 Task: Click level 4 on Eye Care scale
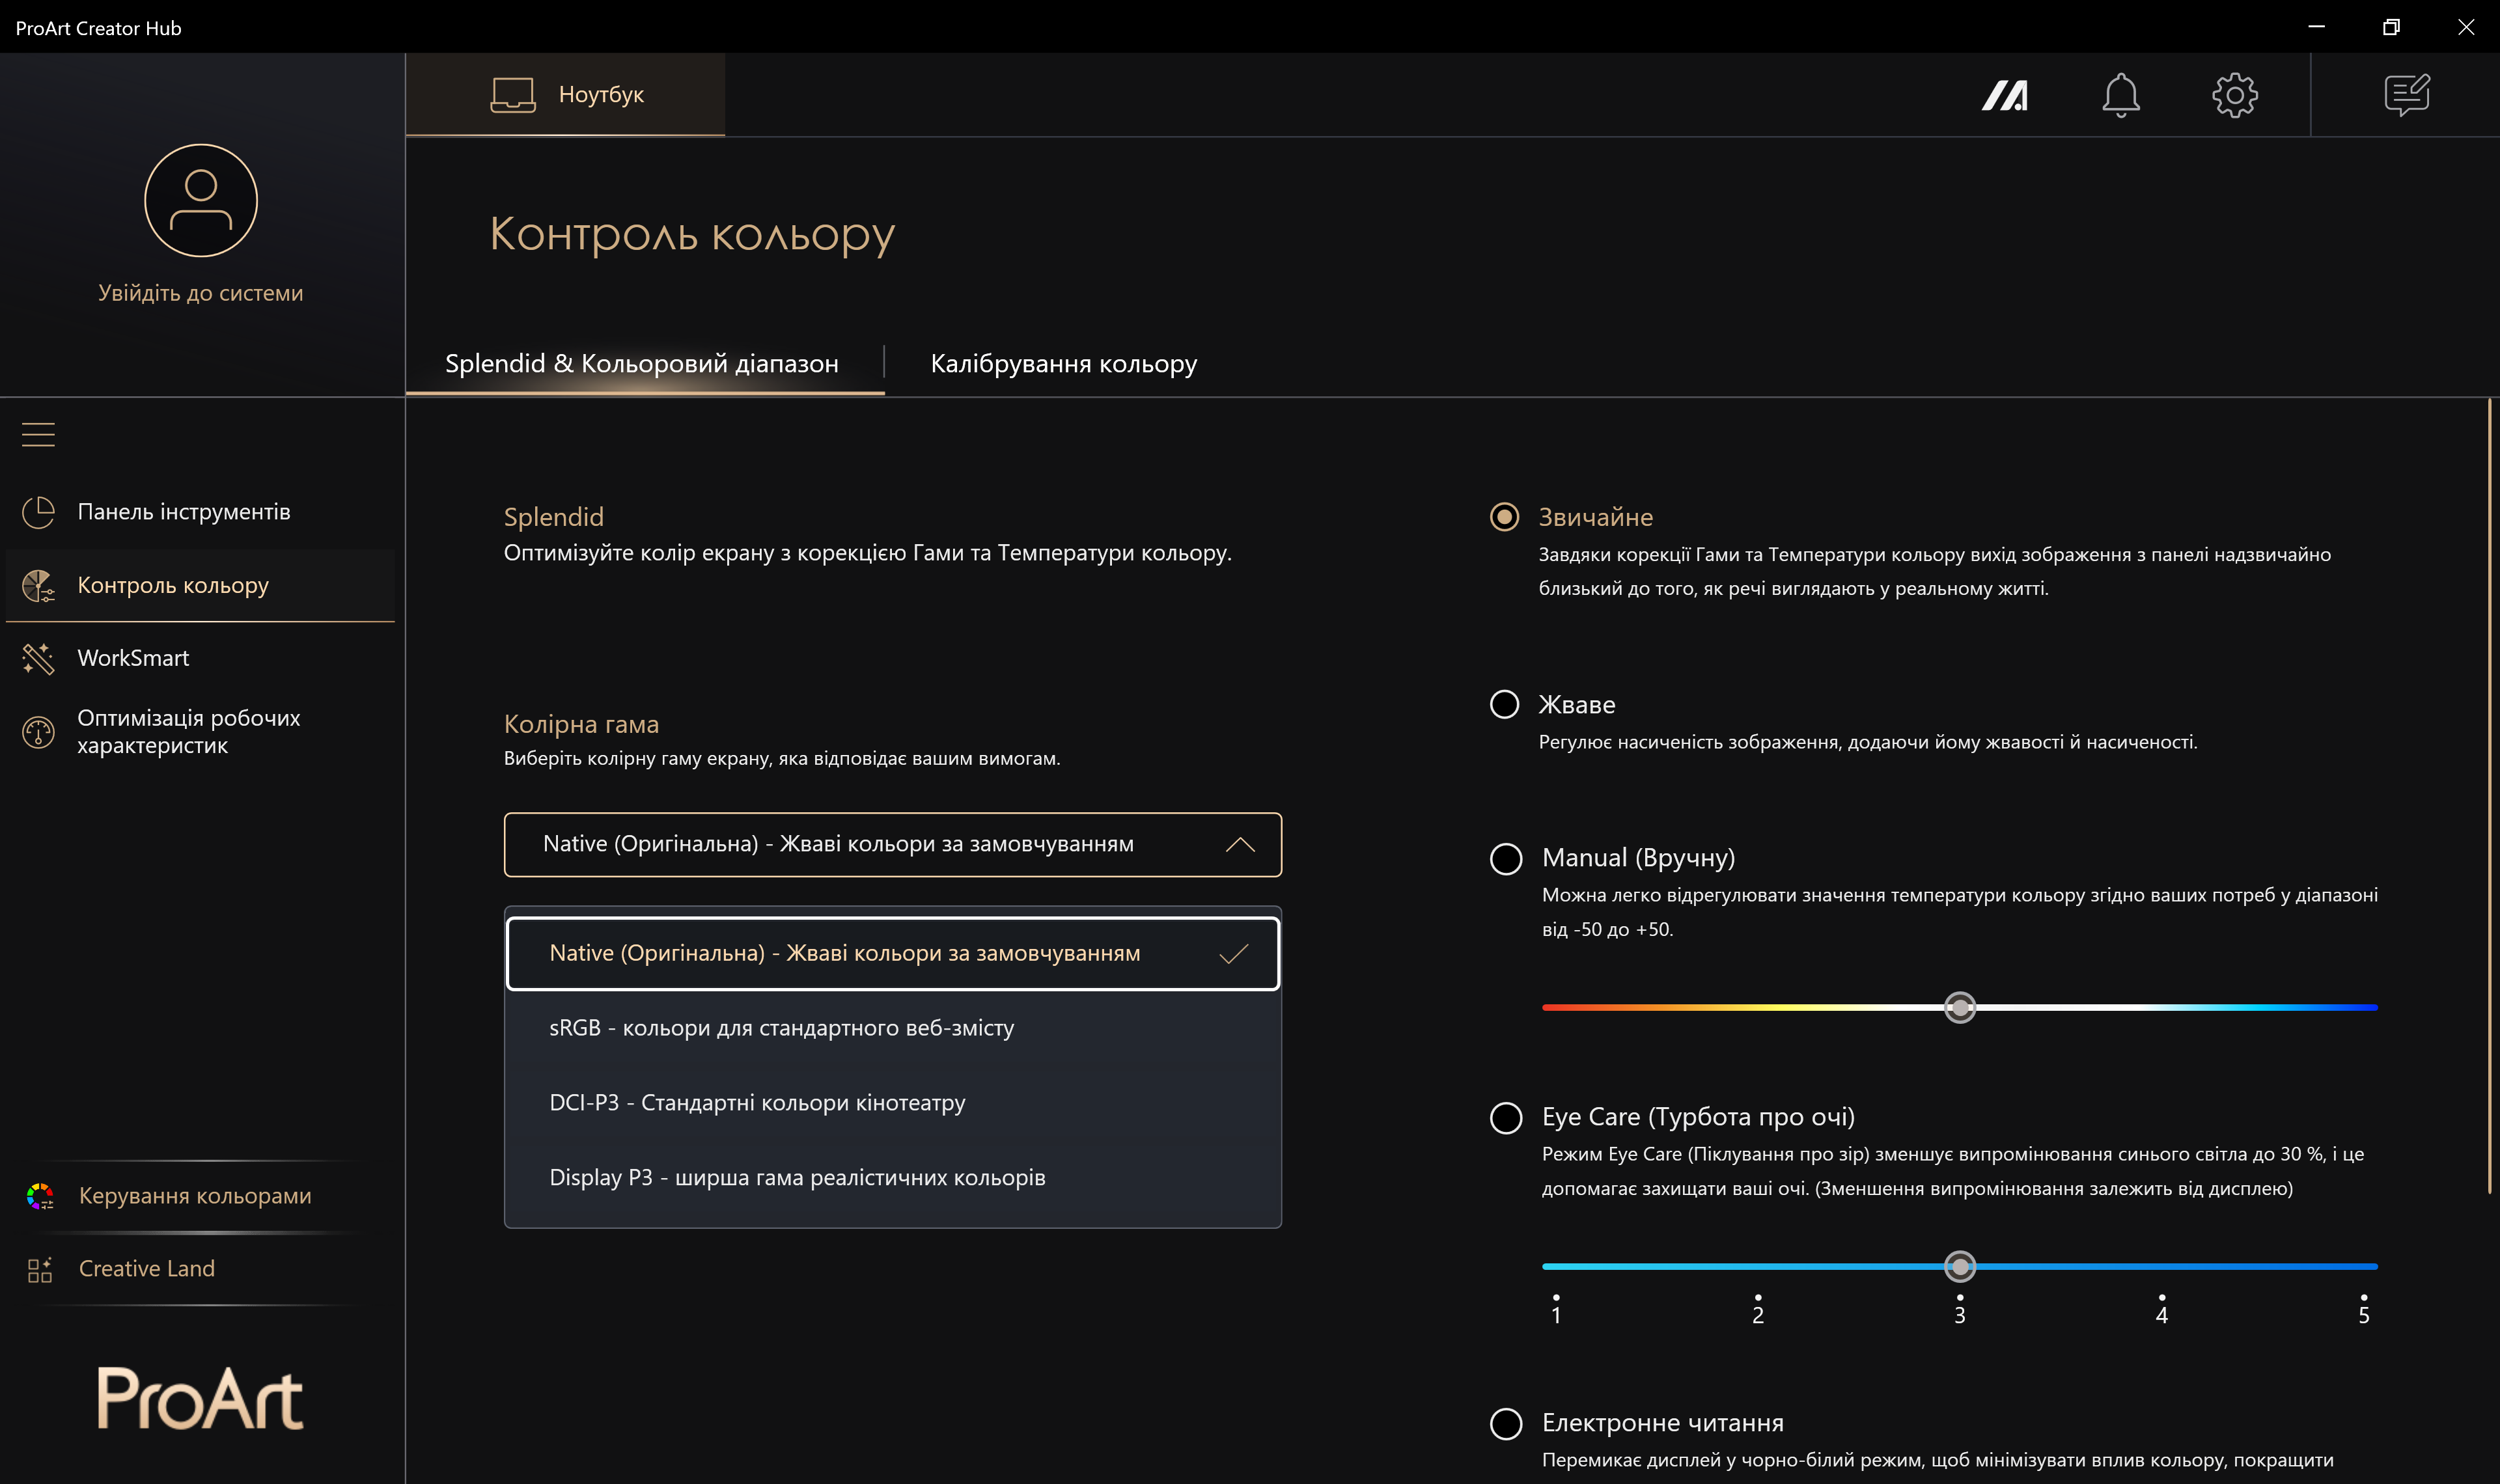tap(2161, 1267)
